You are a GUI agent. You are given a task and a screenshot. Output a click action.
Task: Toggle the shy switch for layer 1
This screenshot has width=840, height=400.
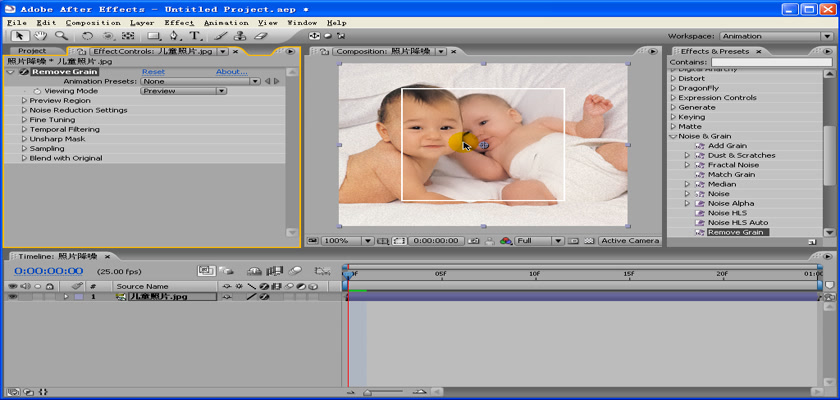click(227, 297)
